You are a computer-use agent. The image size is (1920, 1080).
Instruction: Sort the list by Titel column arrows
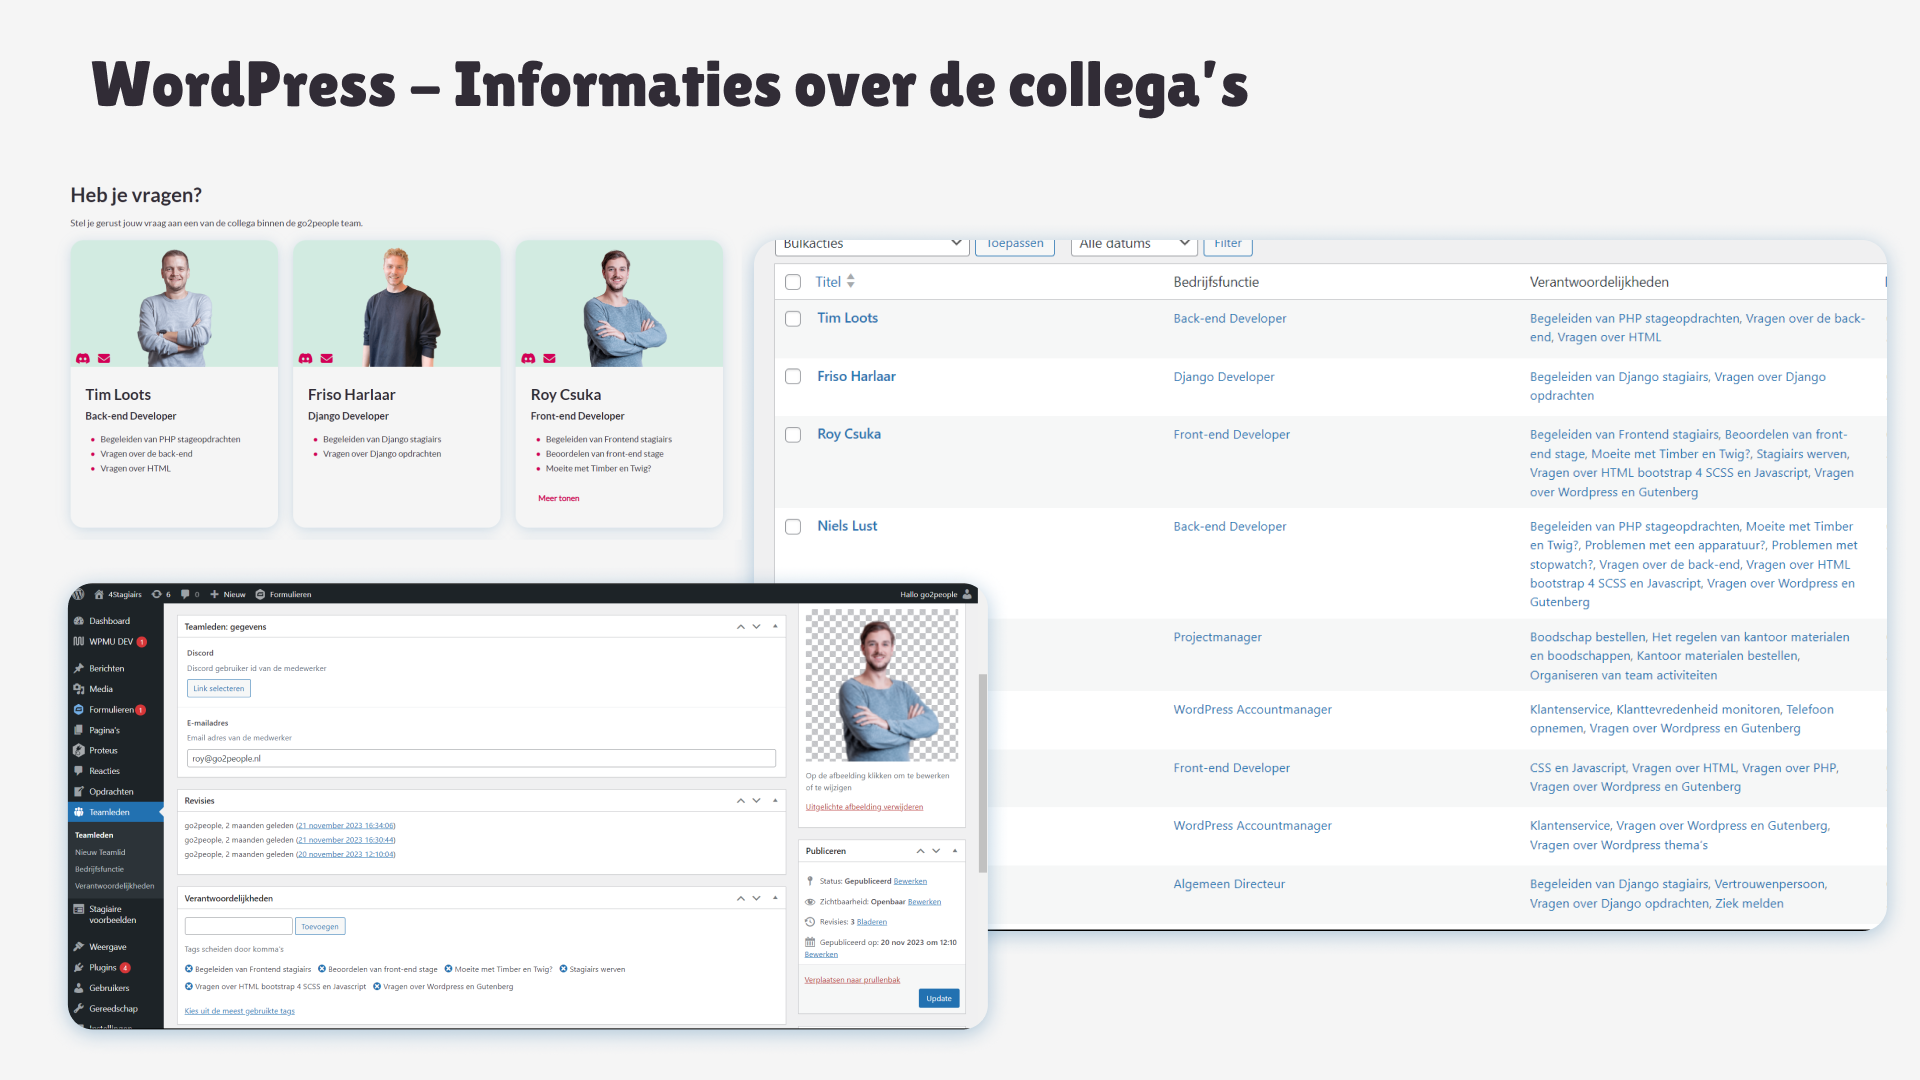(x=851, y=282)
